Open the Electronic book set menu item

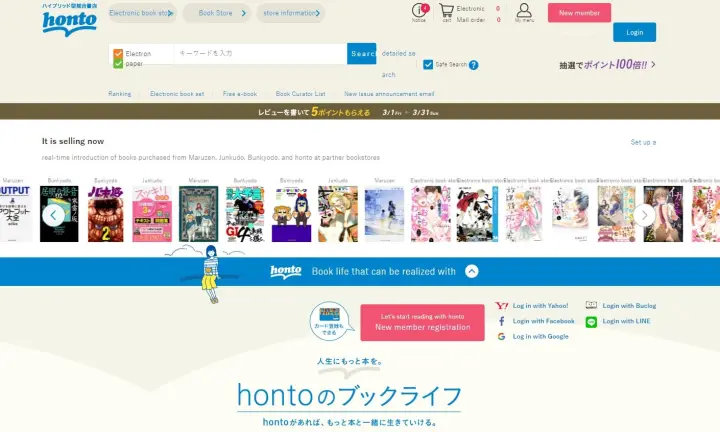tap(177, 94)
